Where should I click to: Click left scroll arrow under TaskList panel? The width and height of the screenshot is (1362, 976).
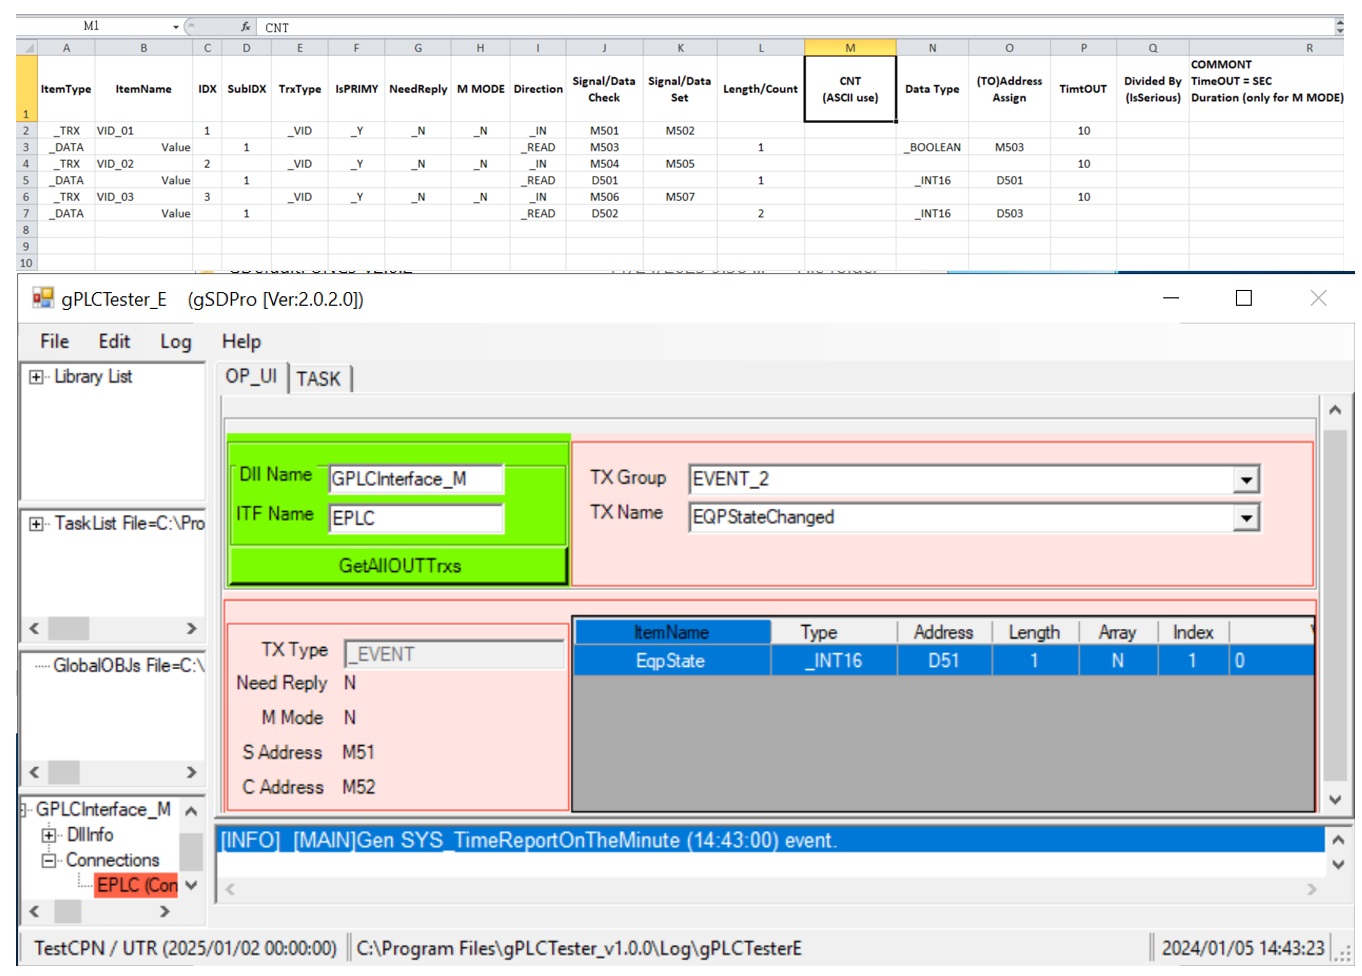click(34, 629)
